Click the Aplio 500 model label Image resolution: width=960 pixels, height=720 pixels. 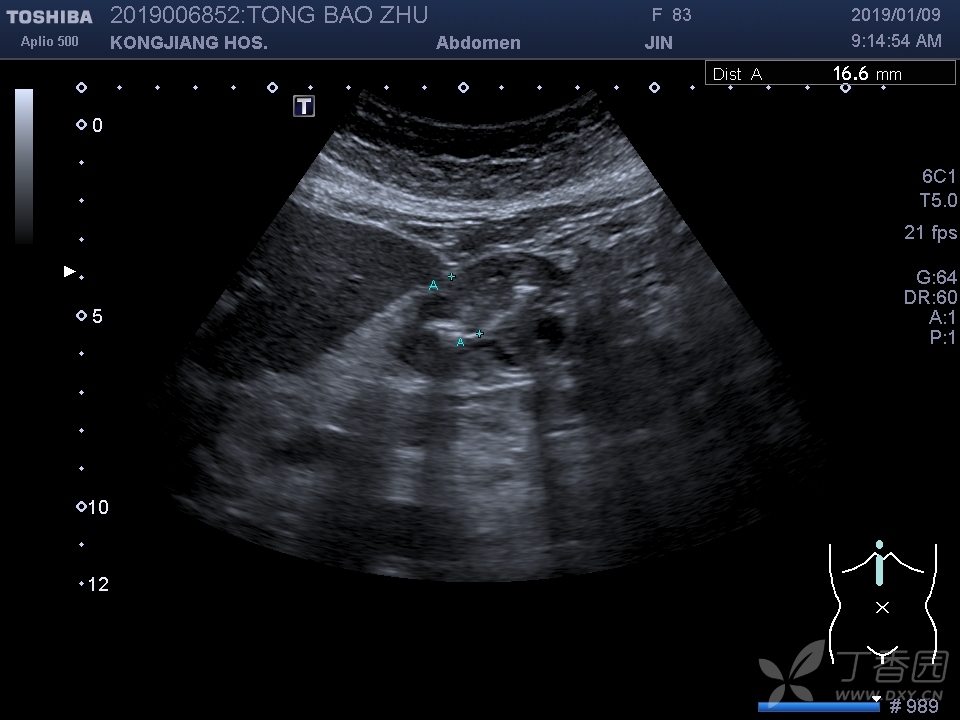(x=49, y=42)
